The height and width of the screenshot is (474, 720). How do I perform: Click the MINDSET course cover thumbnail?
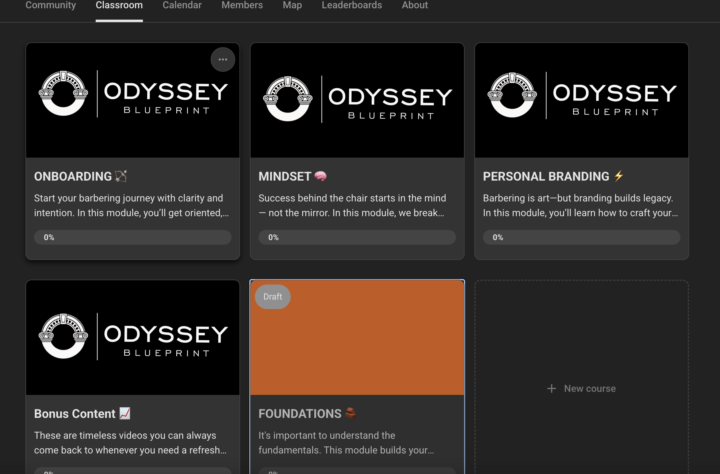click(x=357, y=100)
